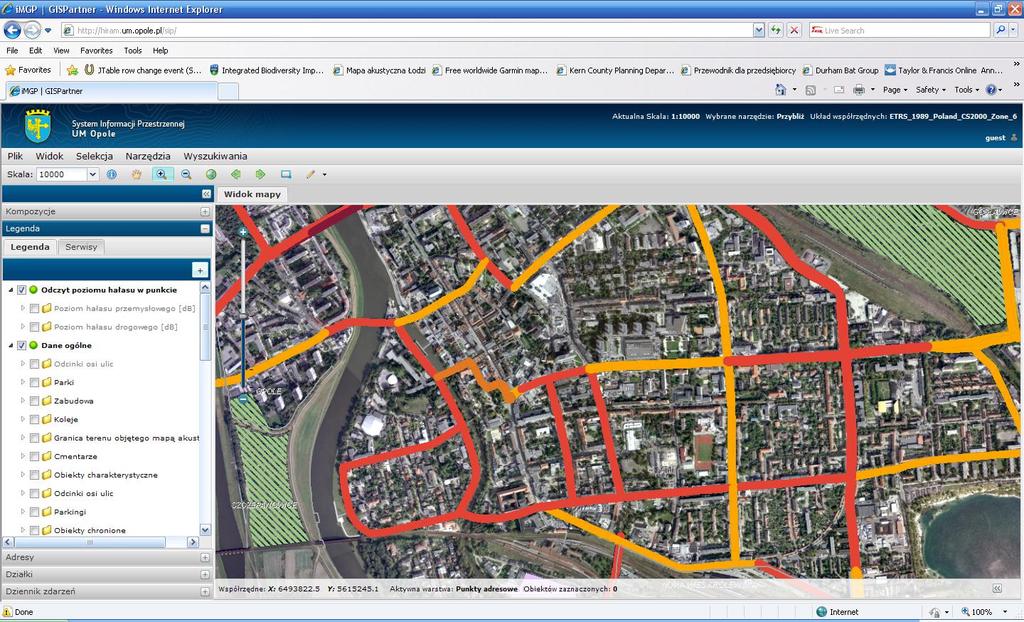
Task: Click zoom-in plus on map slider
Action: [243, 232]
